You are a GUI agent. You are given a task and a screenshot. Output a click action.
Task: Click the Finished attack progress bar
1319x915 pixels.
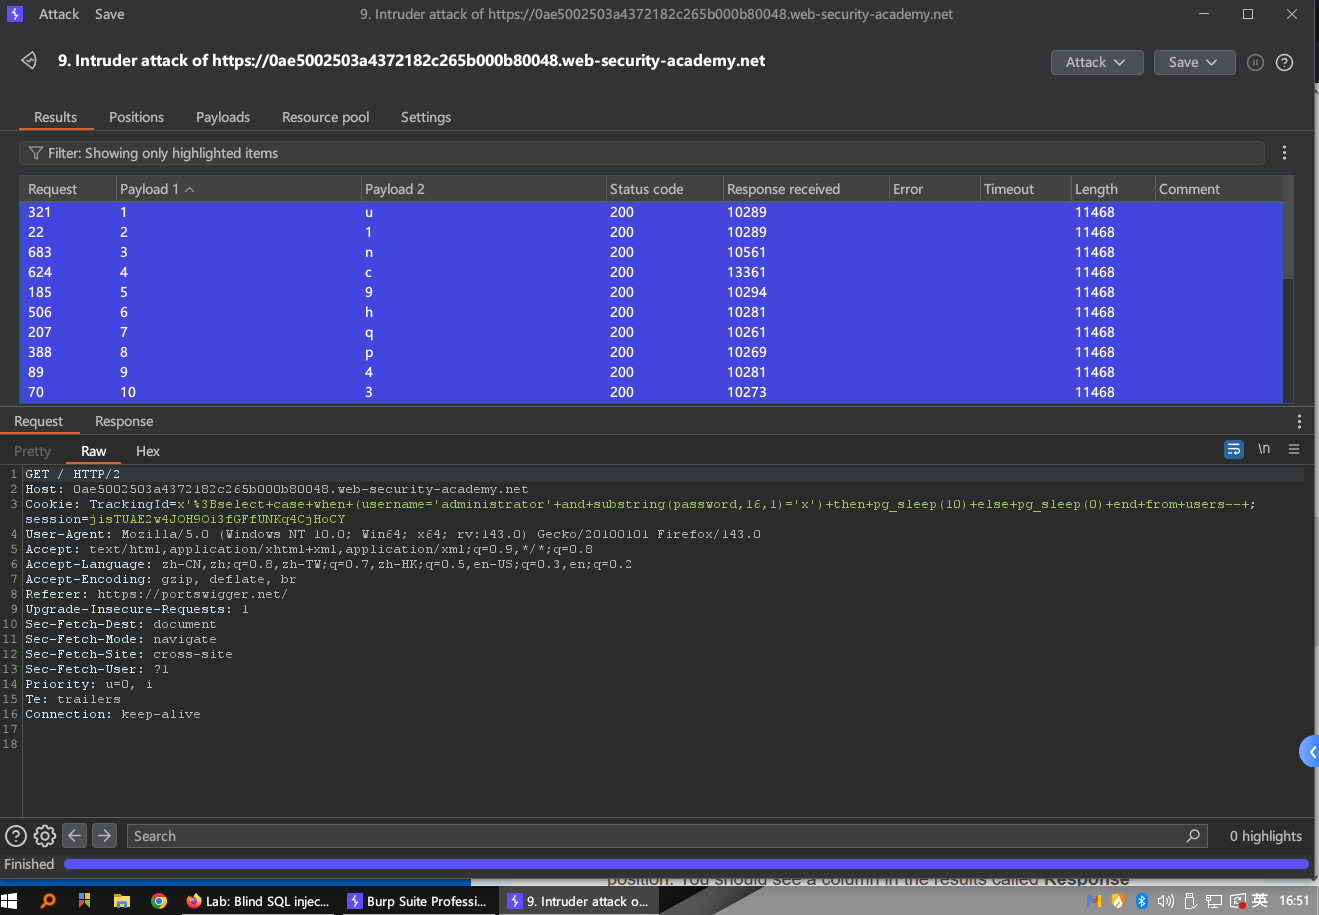tap(686, 864)
